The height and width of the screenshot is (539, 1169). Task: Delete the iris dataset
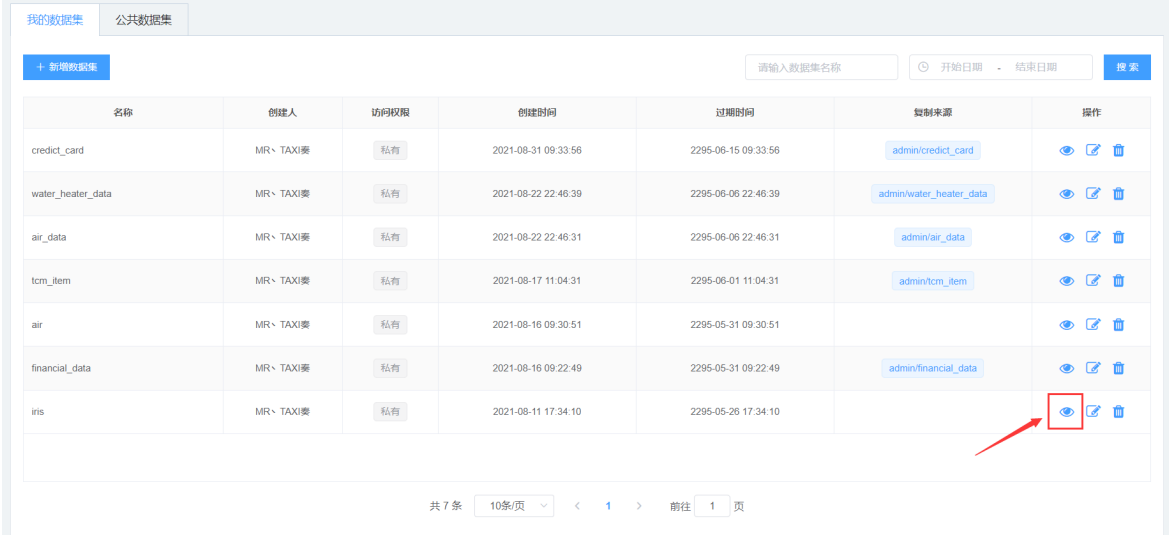[1119, 411]
